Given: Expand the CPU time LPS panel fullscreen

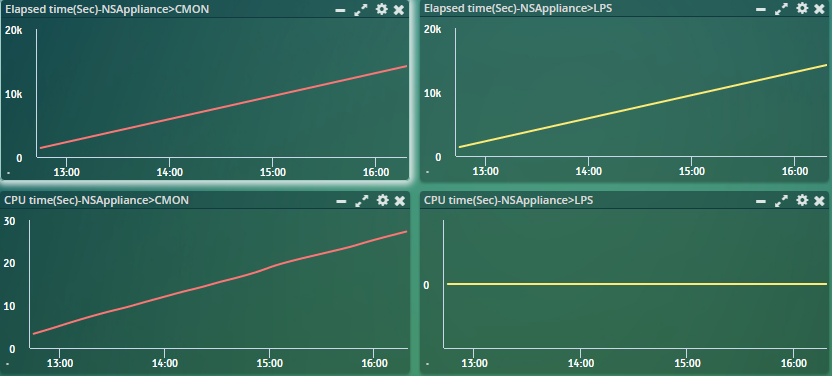Looking at the screenshot, I should [782, 200].
